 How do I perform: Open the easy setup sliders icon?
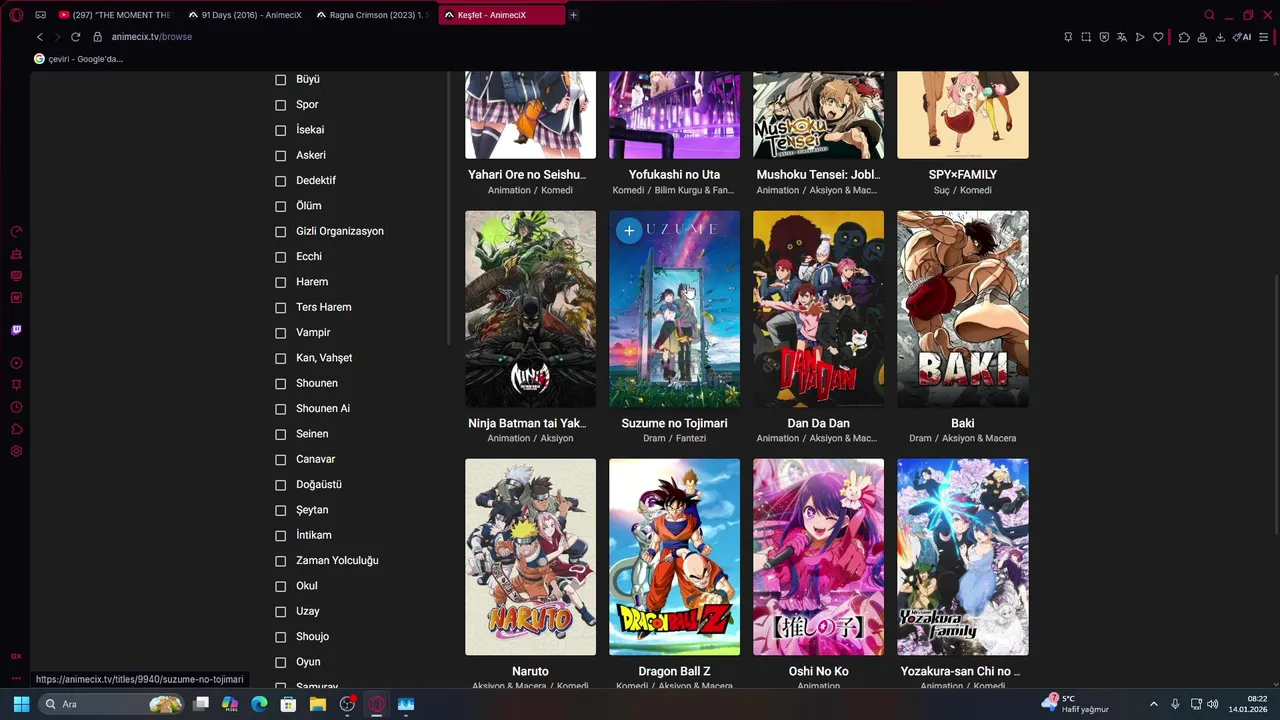coord(1264,37)
